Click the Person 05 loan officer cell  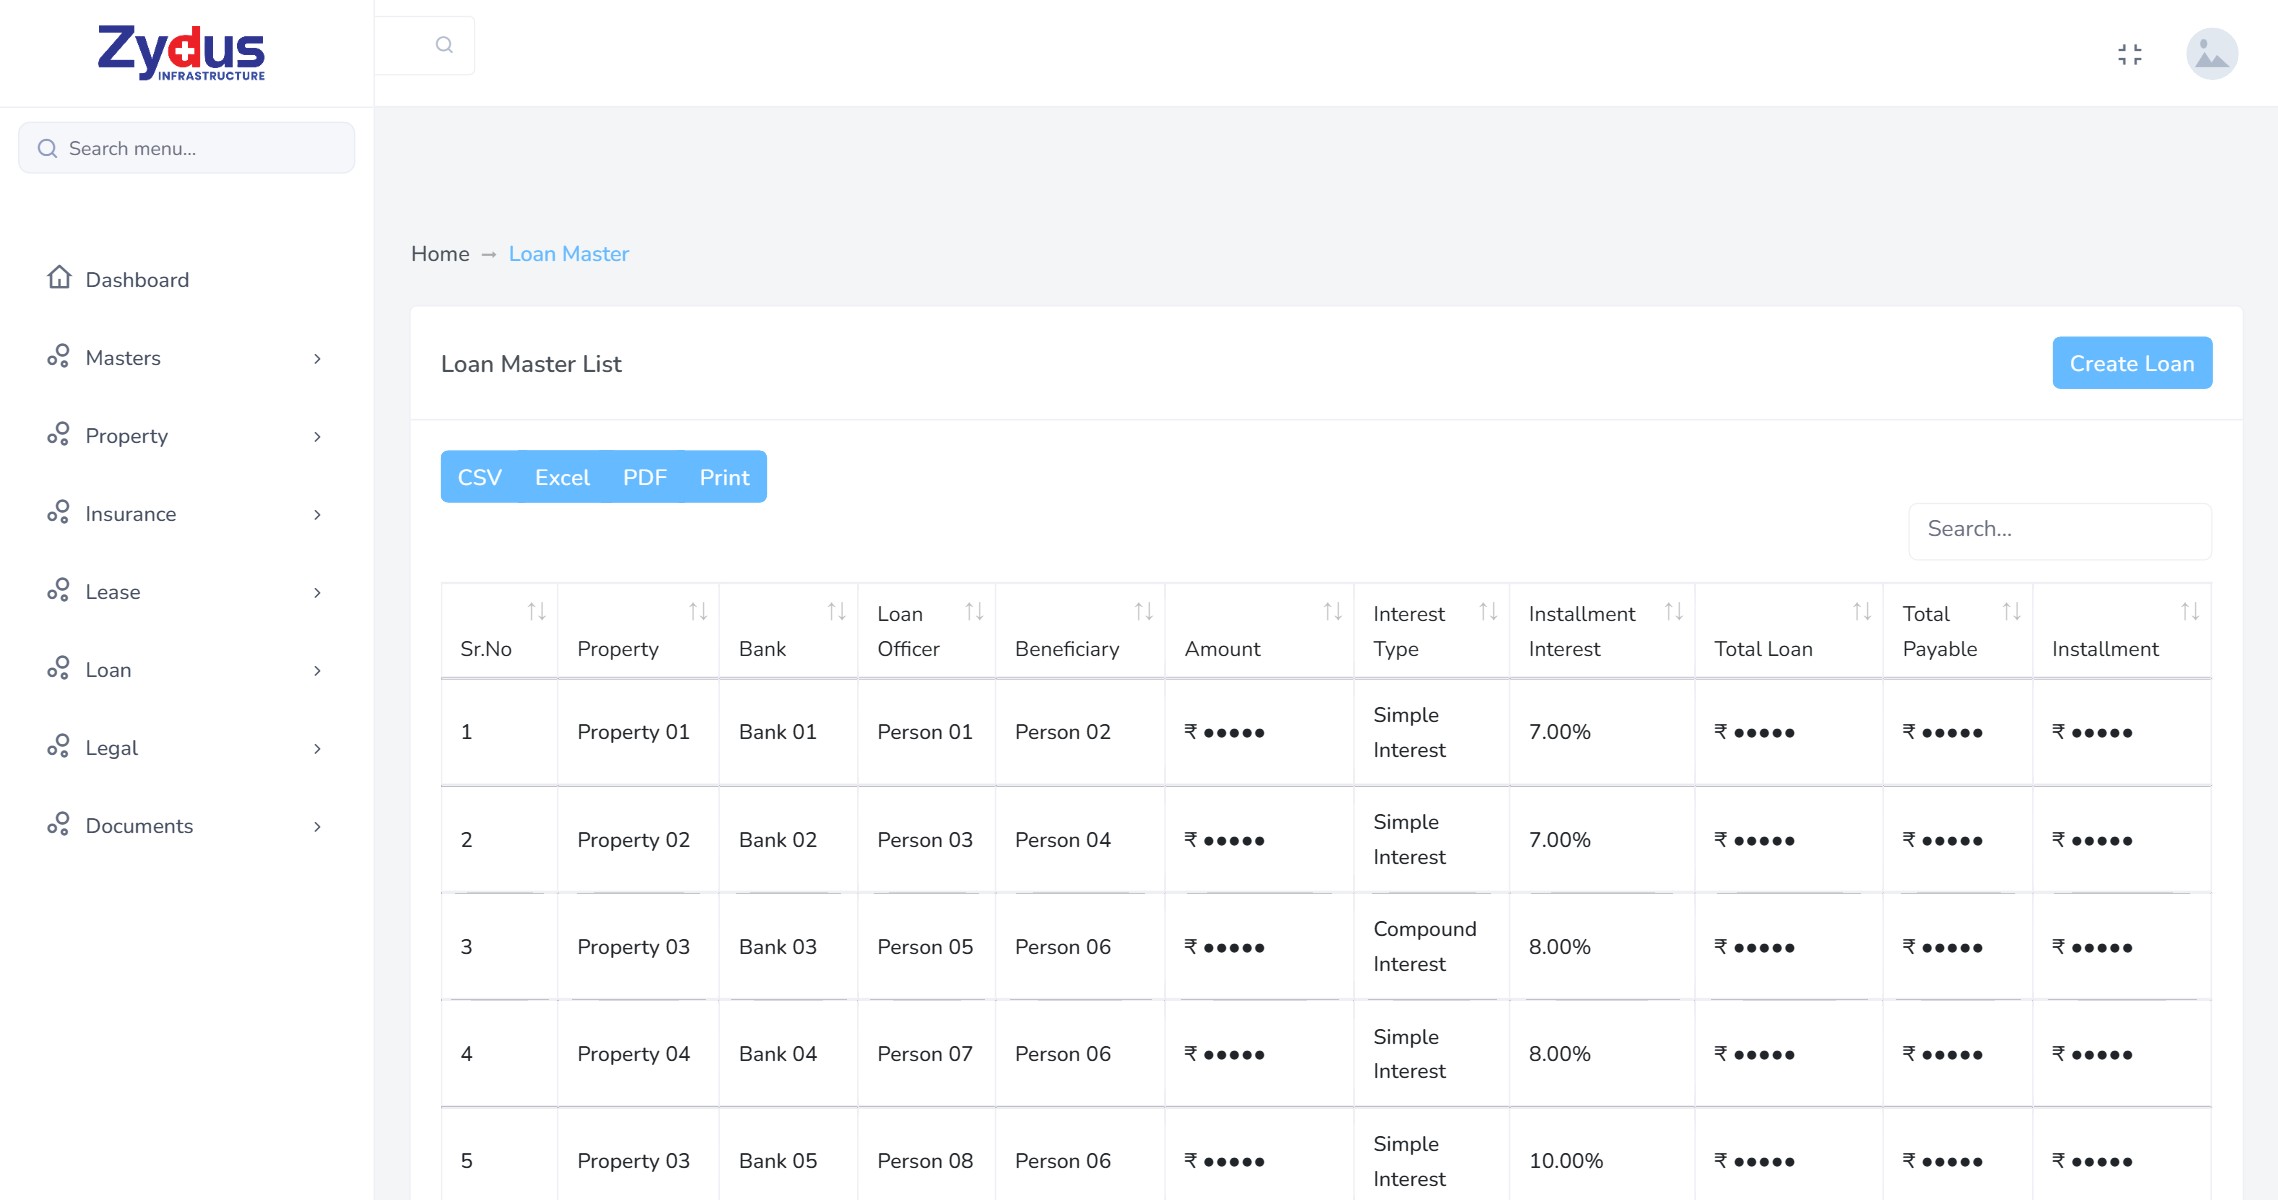coord(925,947)
